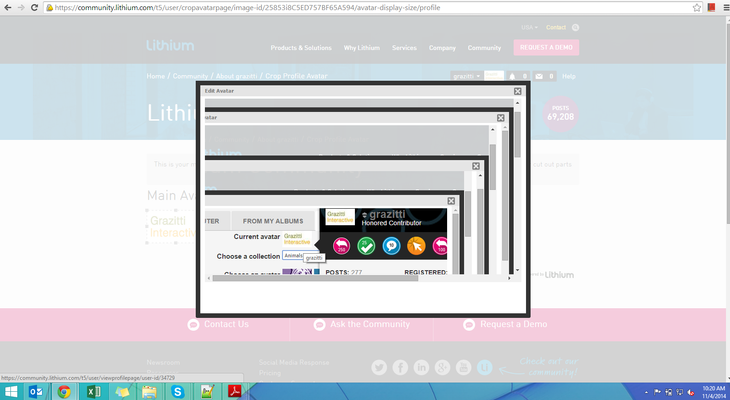
Task: Close the third nested avatar dialog
Action: pos(476,166)
